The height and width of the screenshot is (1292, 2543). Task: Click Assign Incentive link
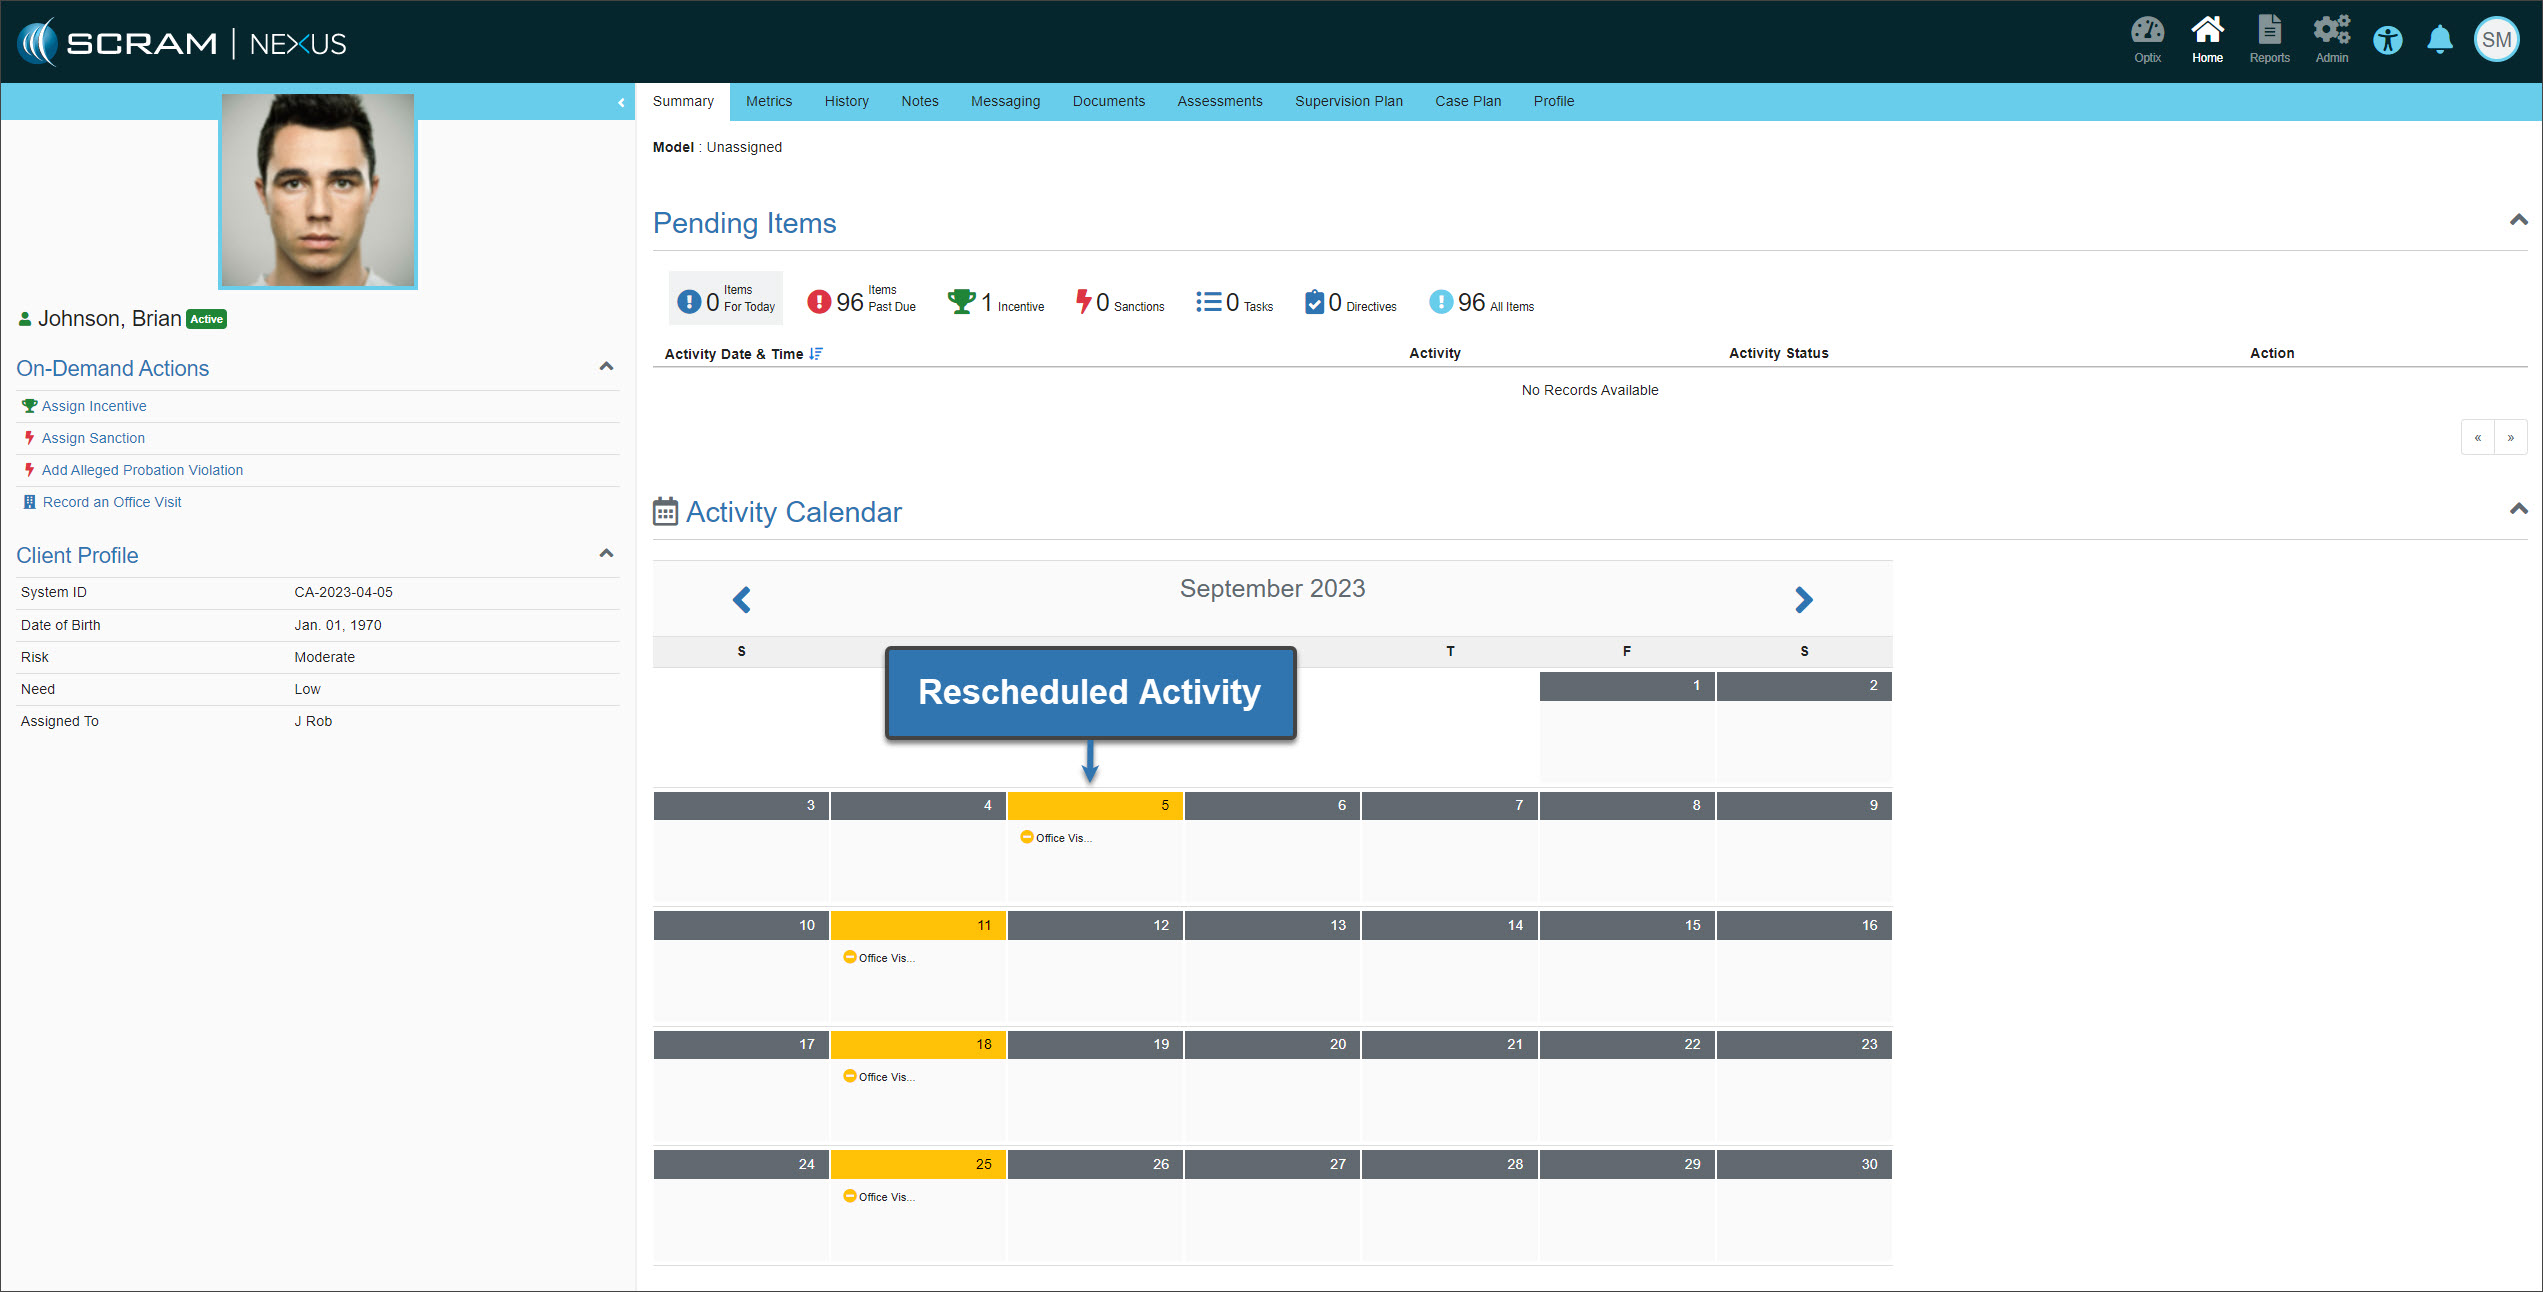tap(94, 406)
